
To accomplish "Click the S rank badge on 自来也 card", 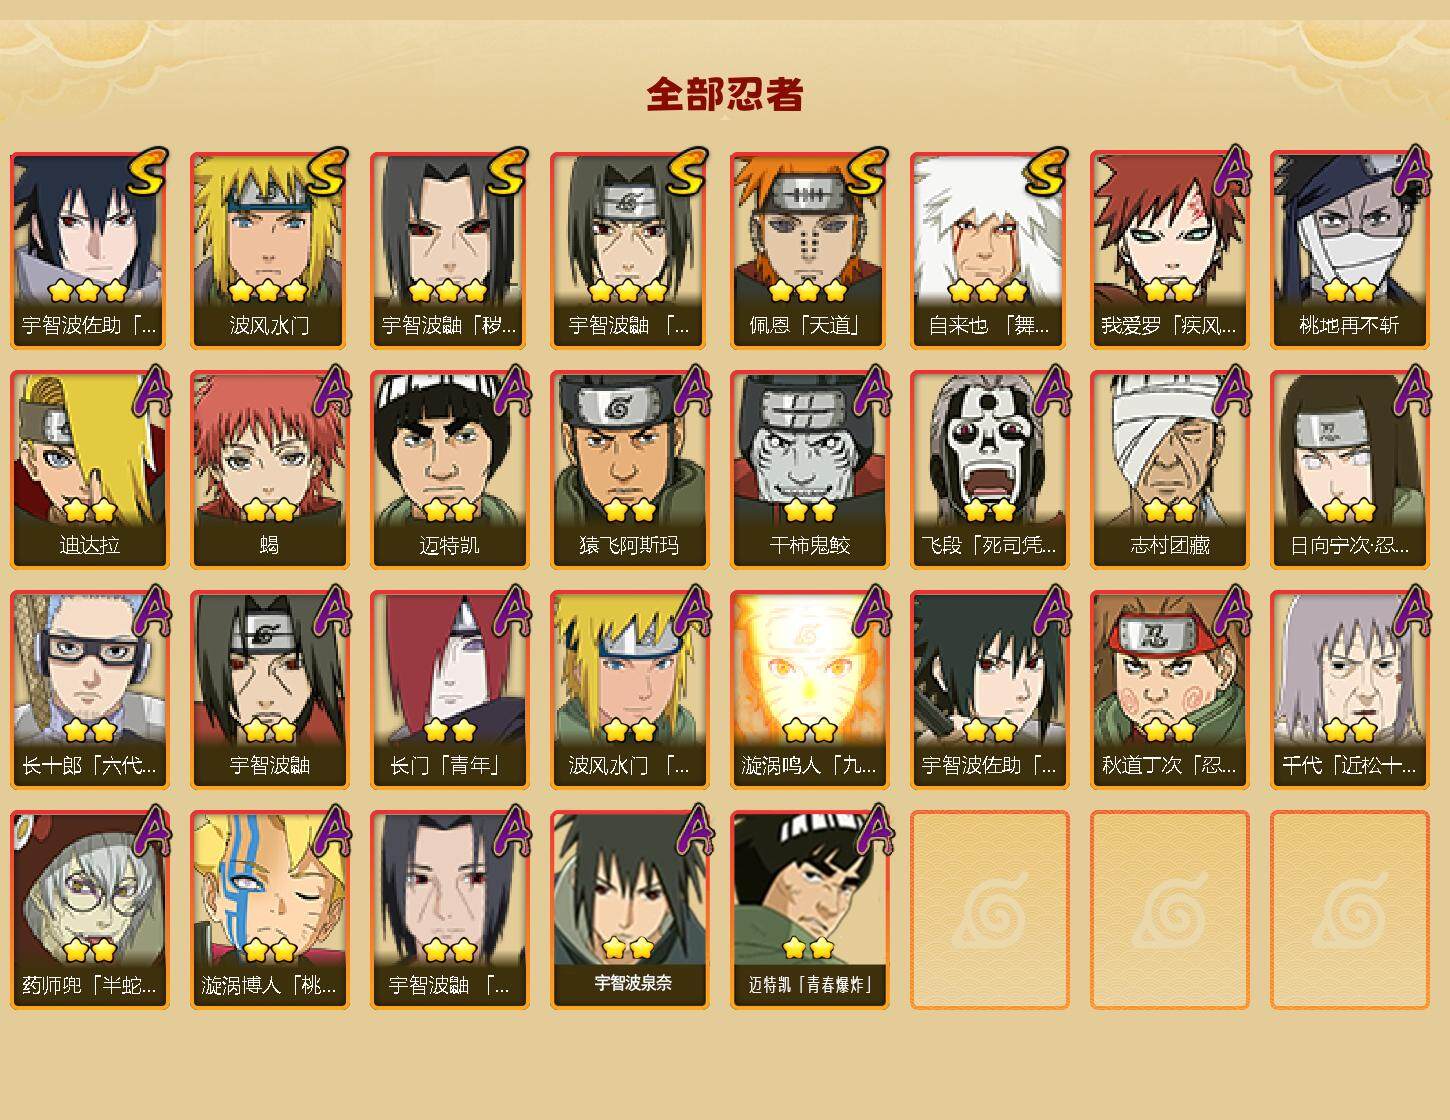I will point(1046,171).
